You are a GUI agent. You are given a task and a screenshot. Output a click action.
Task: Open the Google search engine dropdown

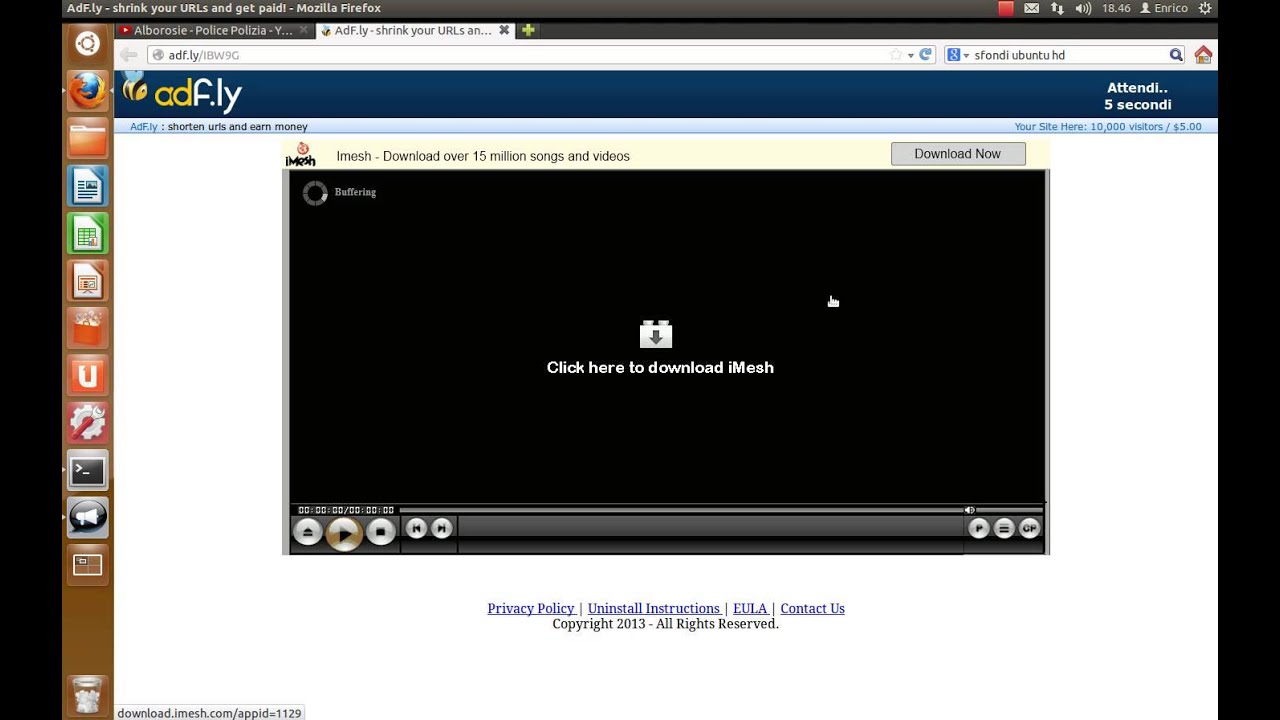958,55
